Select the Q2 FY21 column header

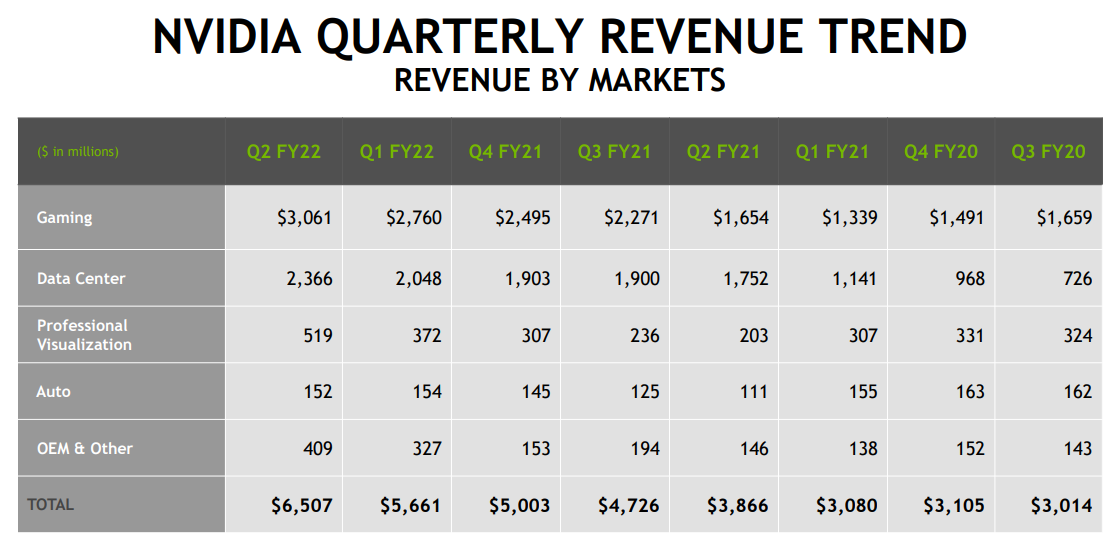723,152
